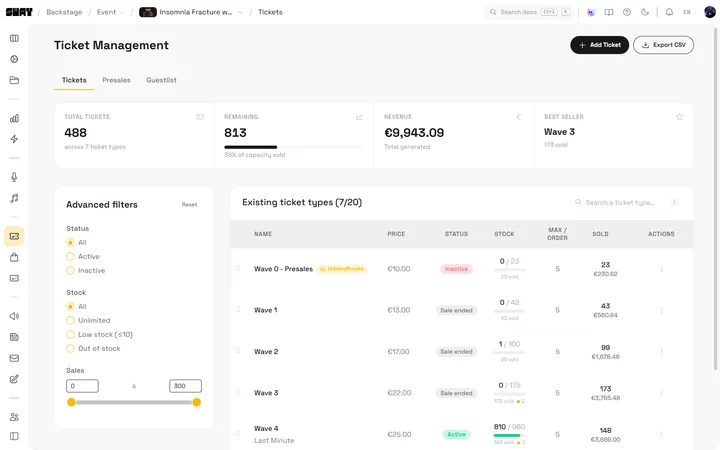The height and width of the screenshot is (450, 720).
Task: Open the megaphone sidebar icon
Action: (14, 316)
